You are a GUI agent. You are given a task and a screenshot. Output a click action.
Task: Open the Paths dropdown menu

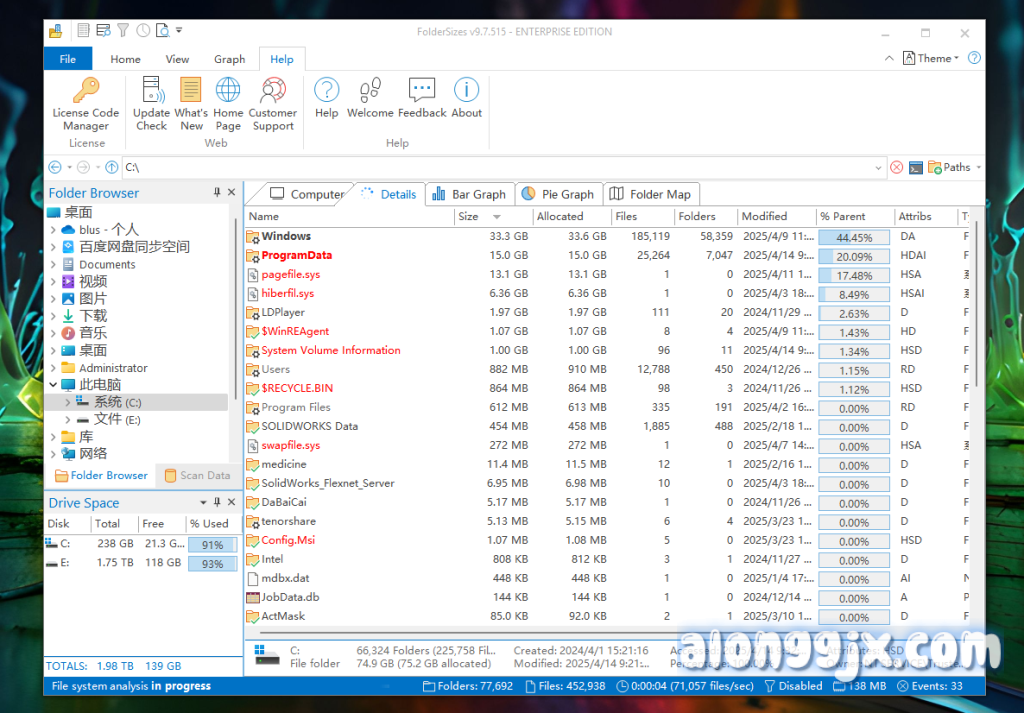tap(955, 167)
